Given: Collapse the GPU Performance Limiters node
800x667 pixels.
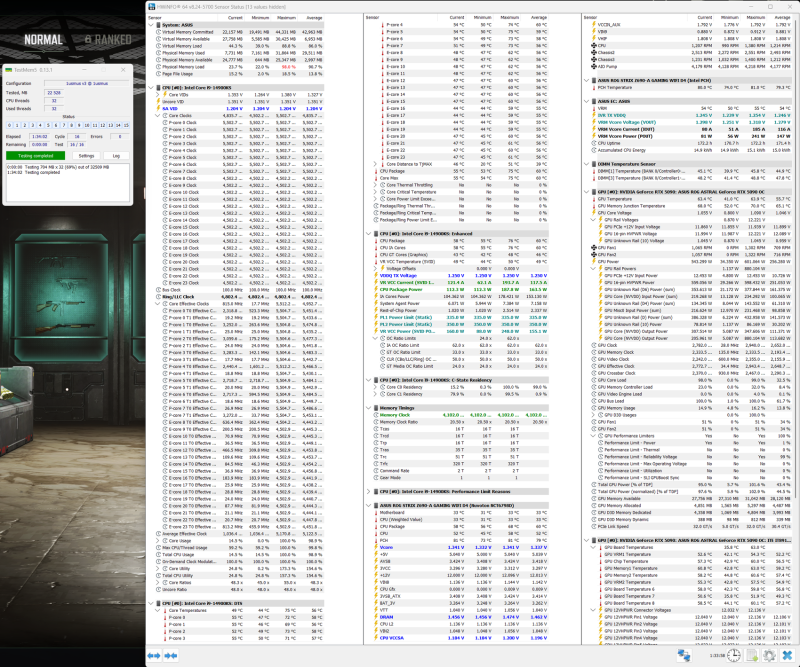Looking at the screenshot, I should pyautogui.click(x=593, y=436).
